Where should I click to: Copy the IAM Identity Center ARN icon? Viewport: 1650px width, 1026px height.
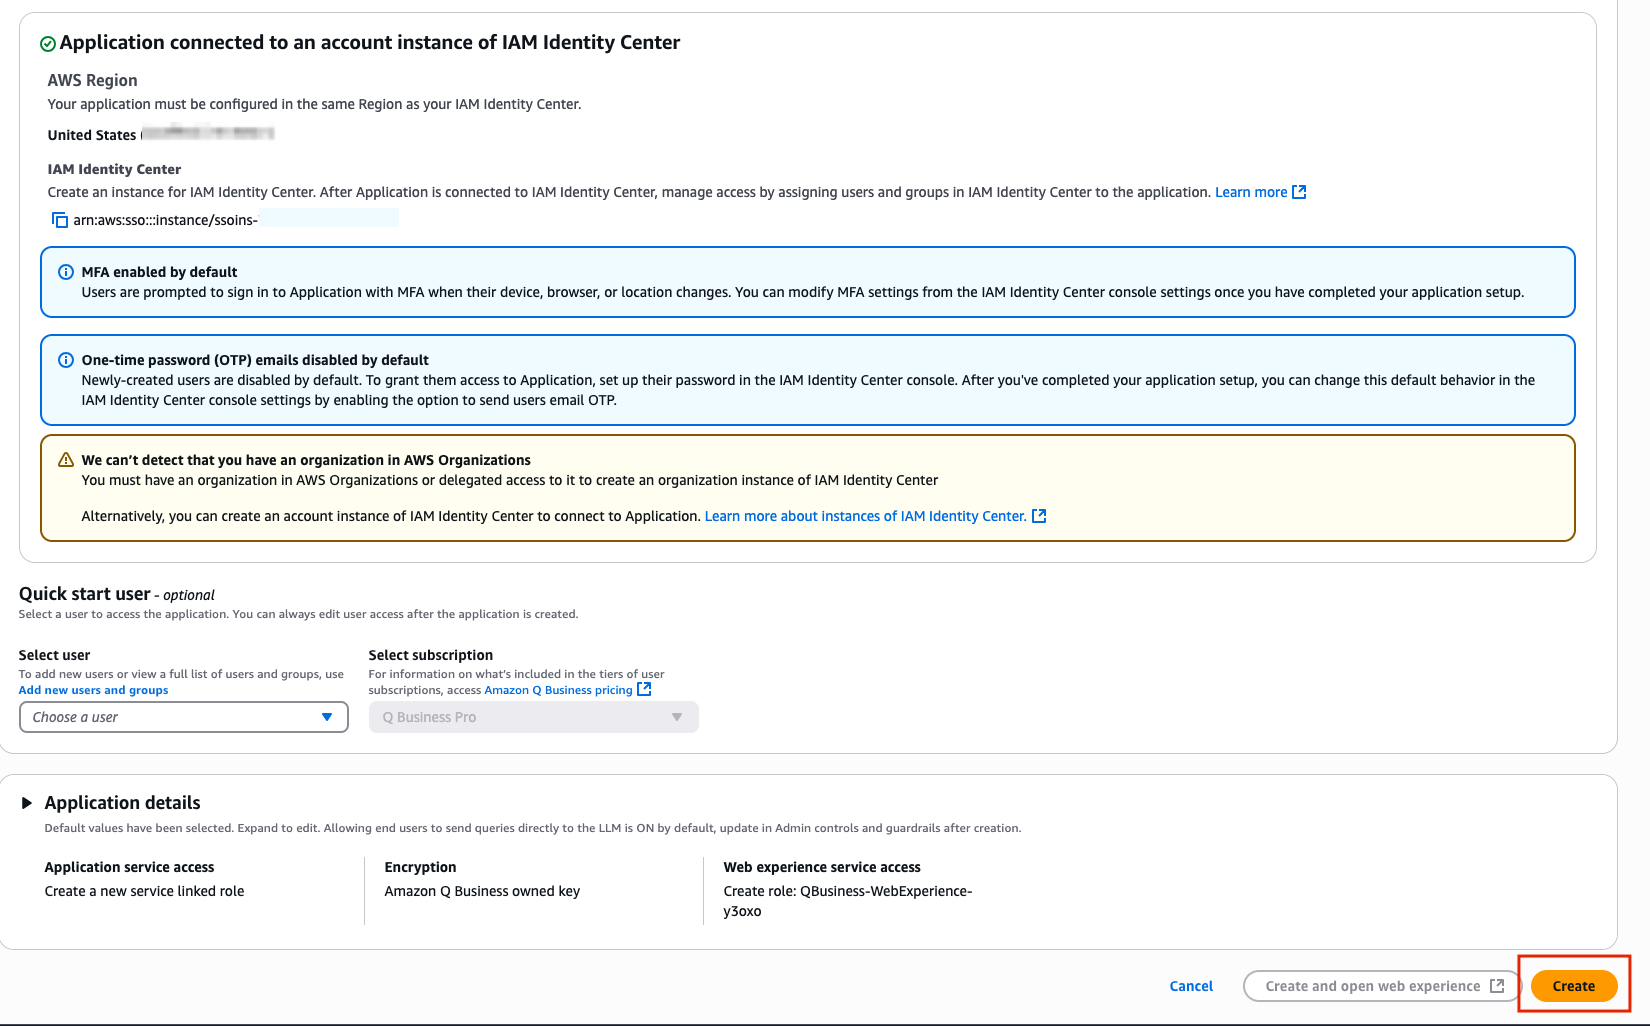click(x=60, y=220)
